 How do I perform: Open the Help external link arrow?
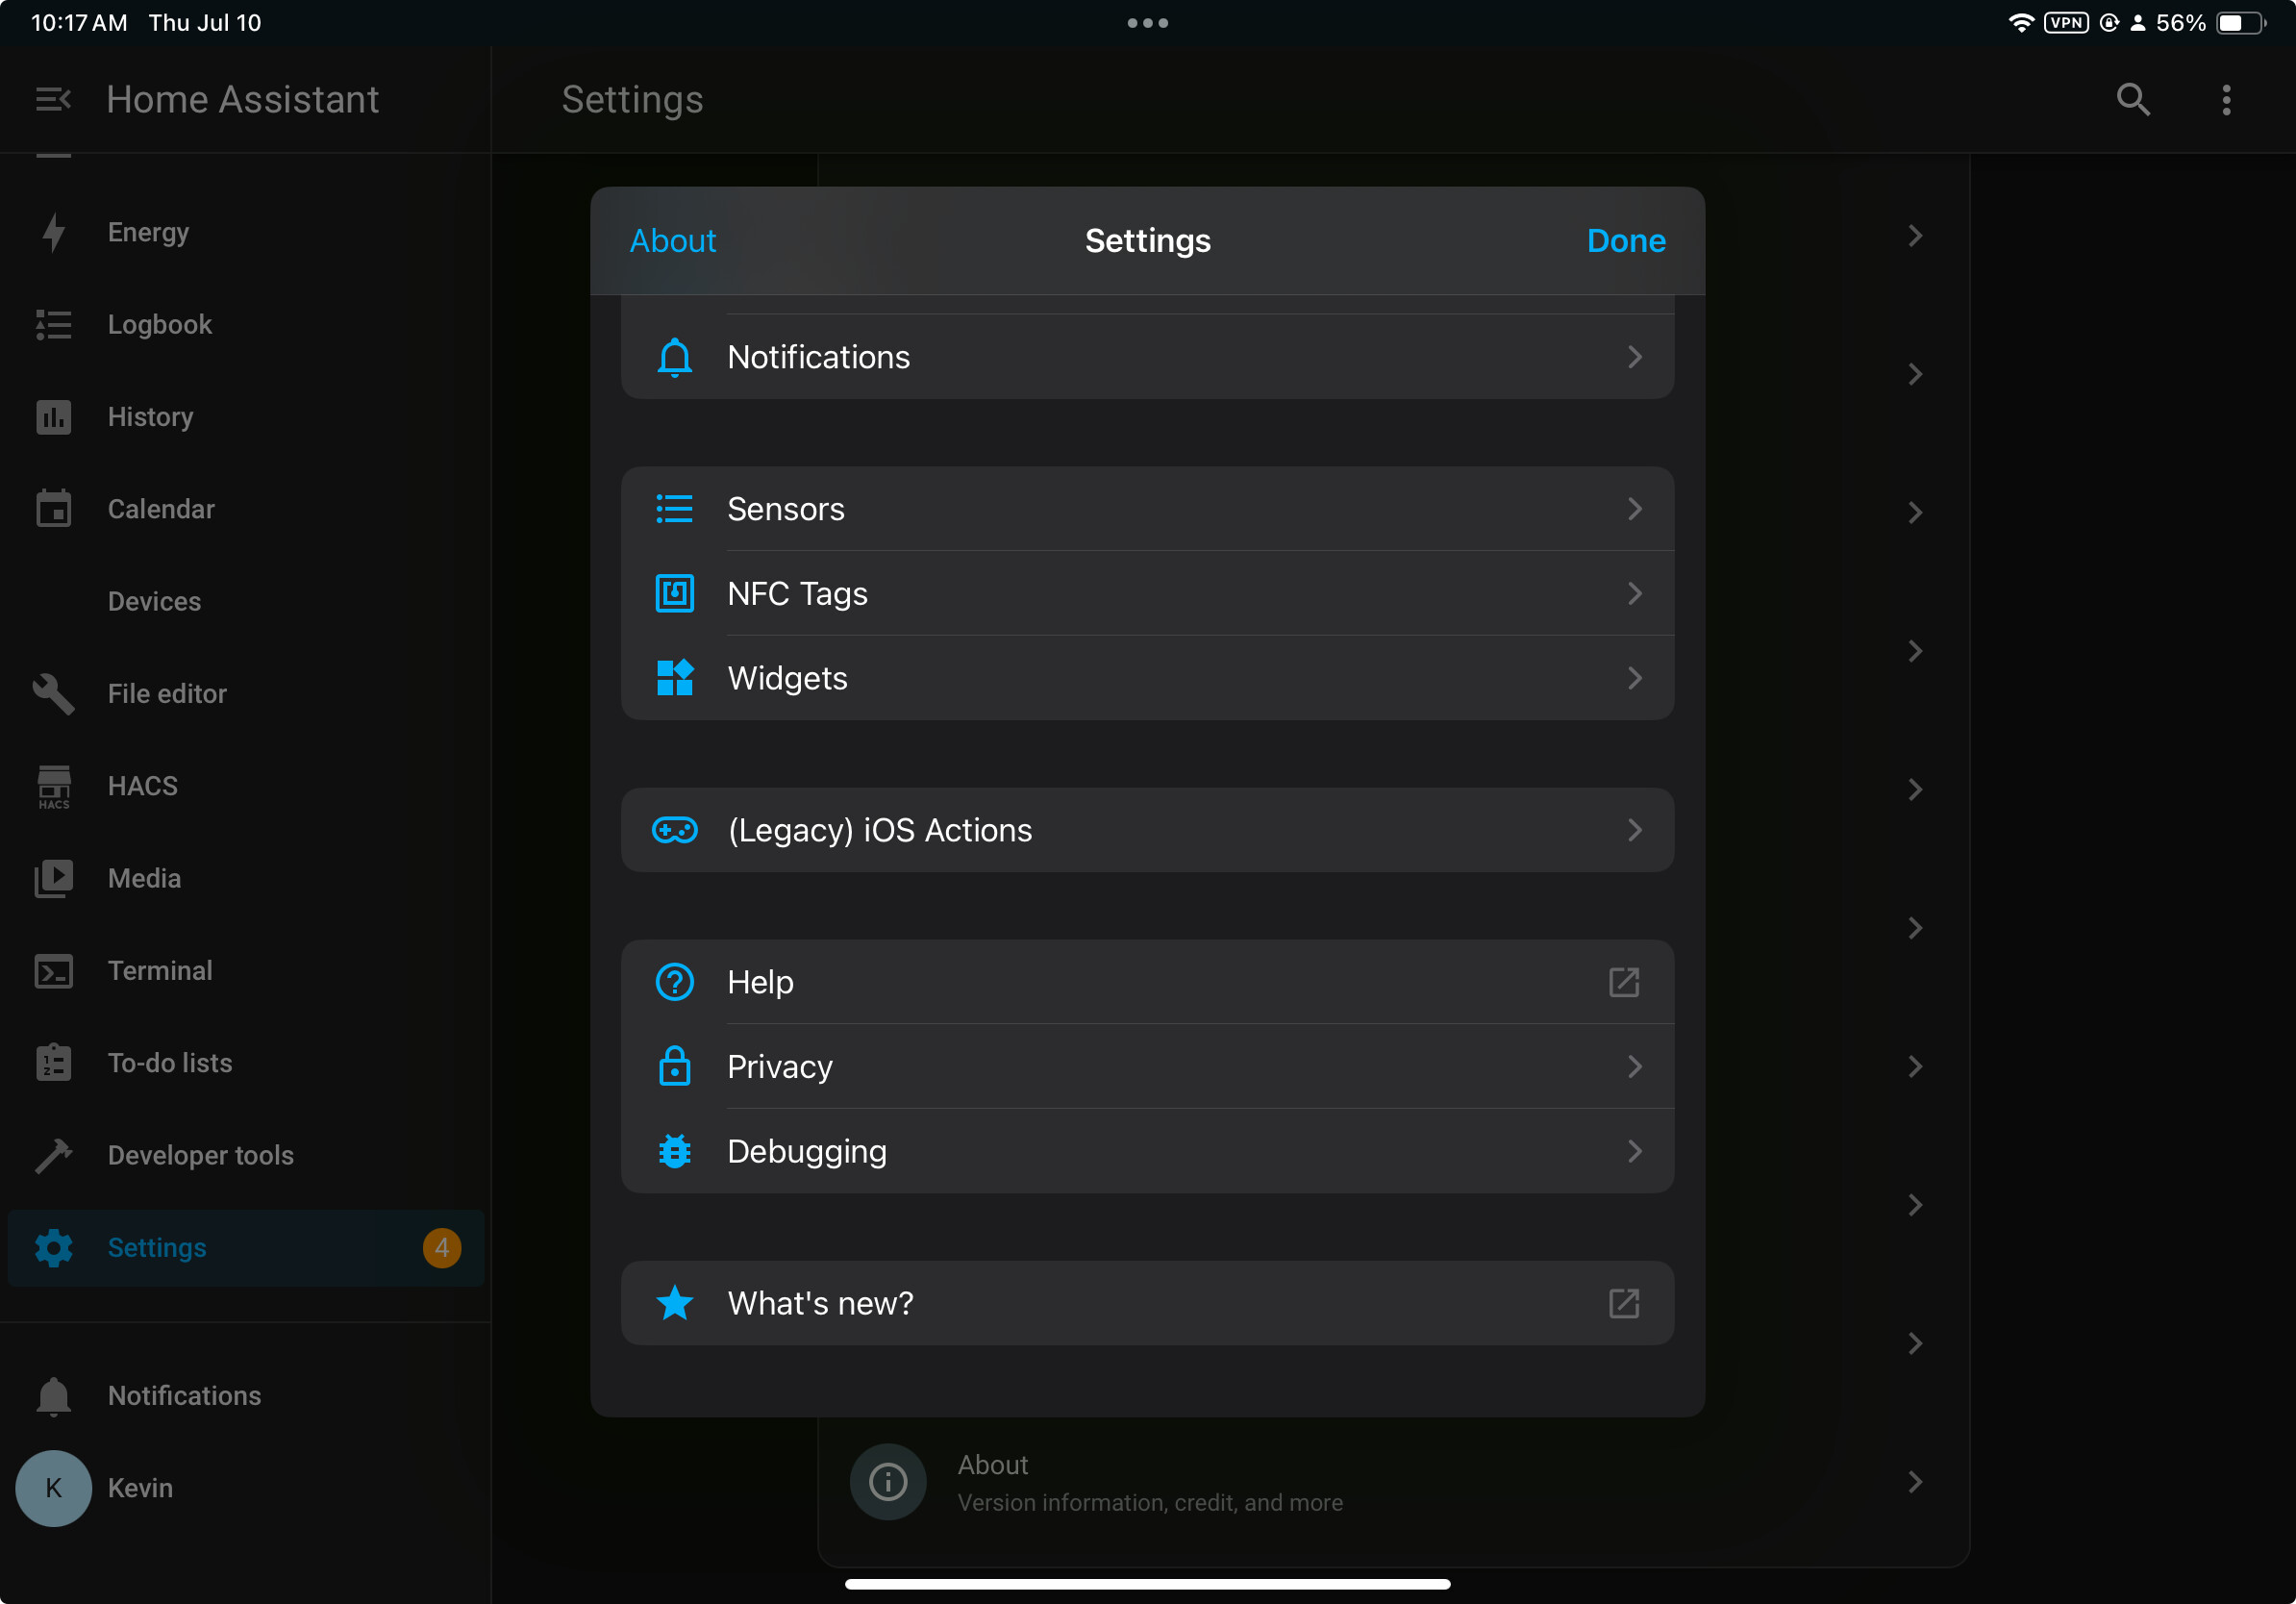[x=1624, y=982]
